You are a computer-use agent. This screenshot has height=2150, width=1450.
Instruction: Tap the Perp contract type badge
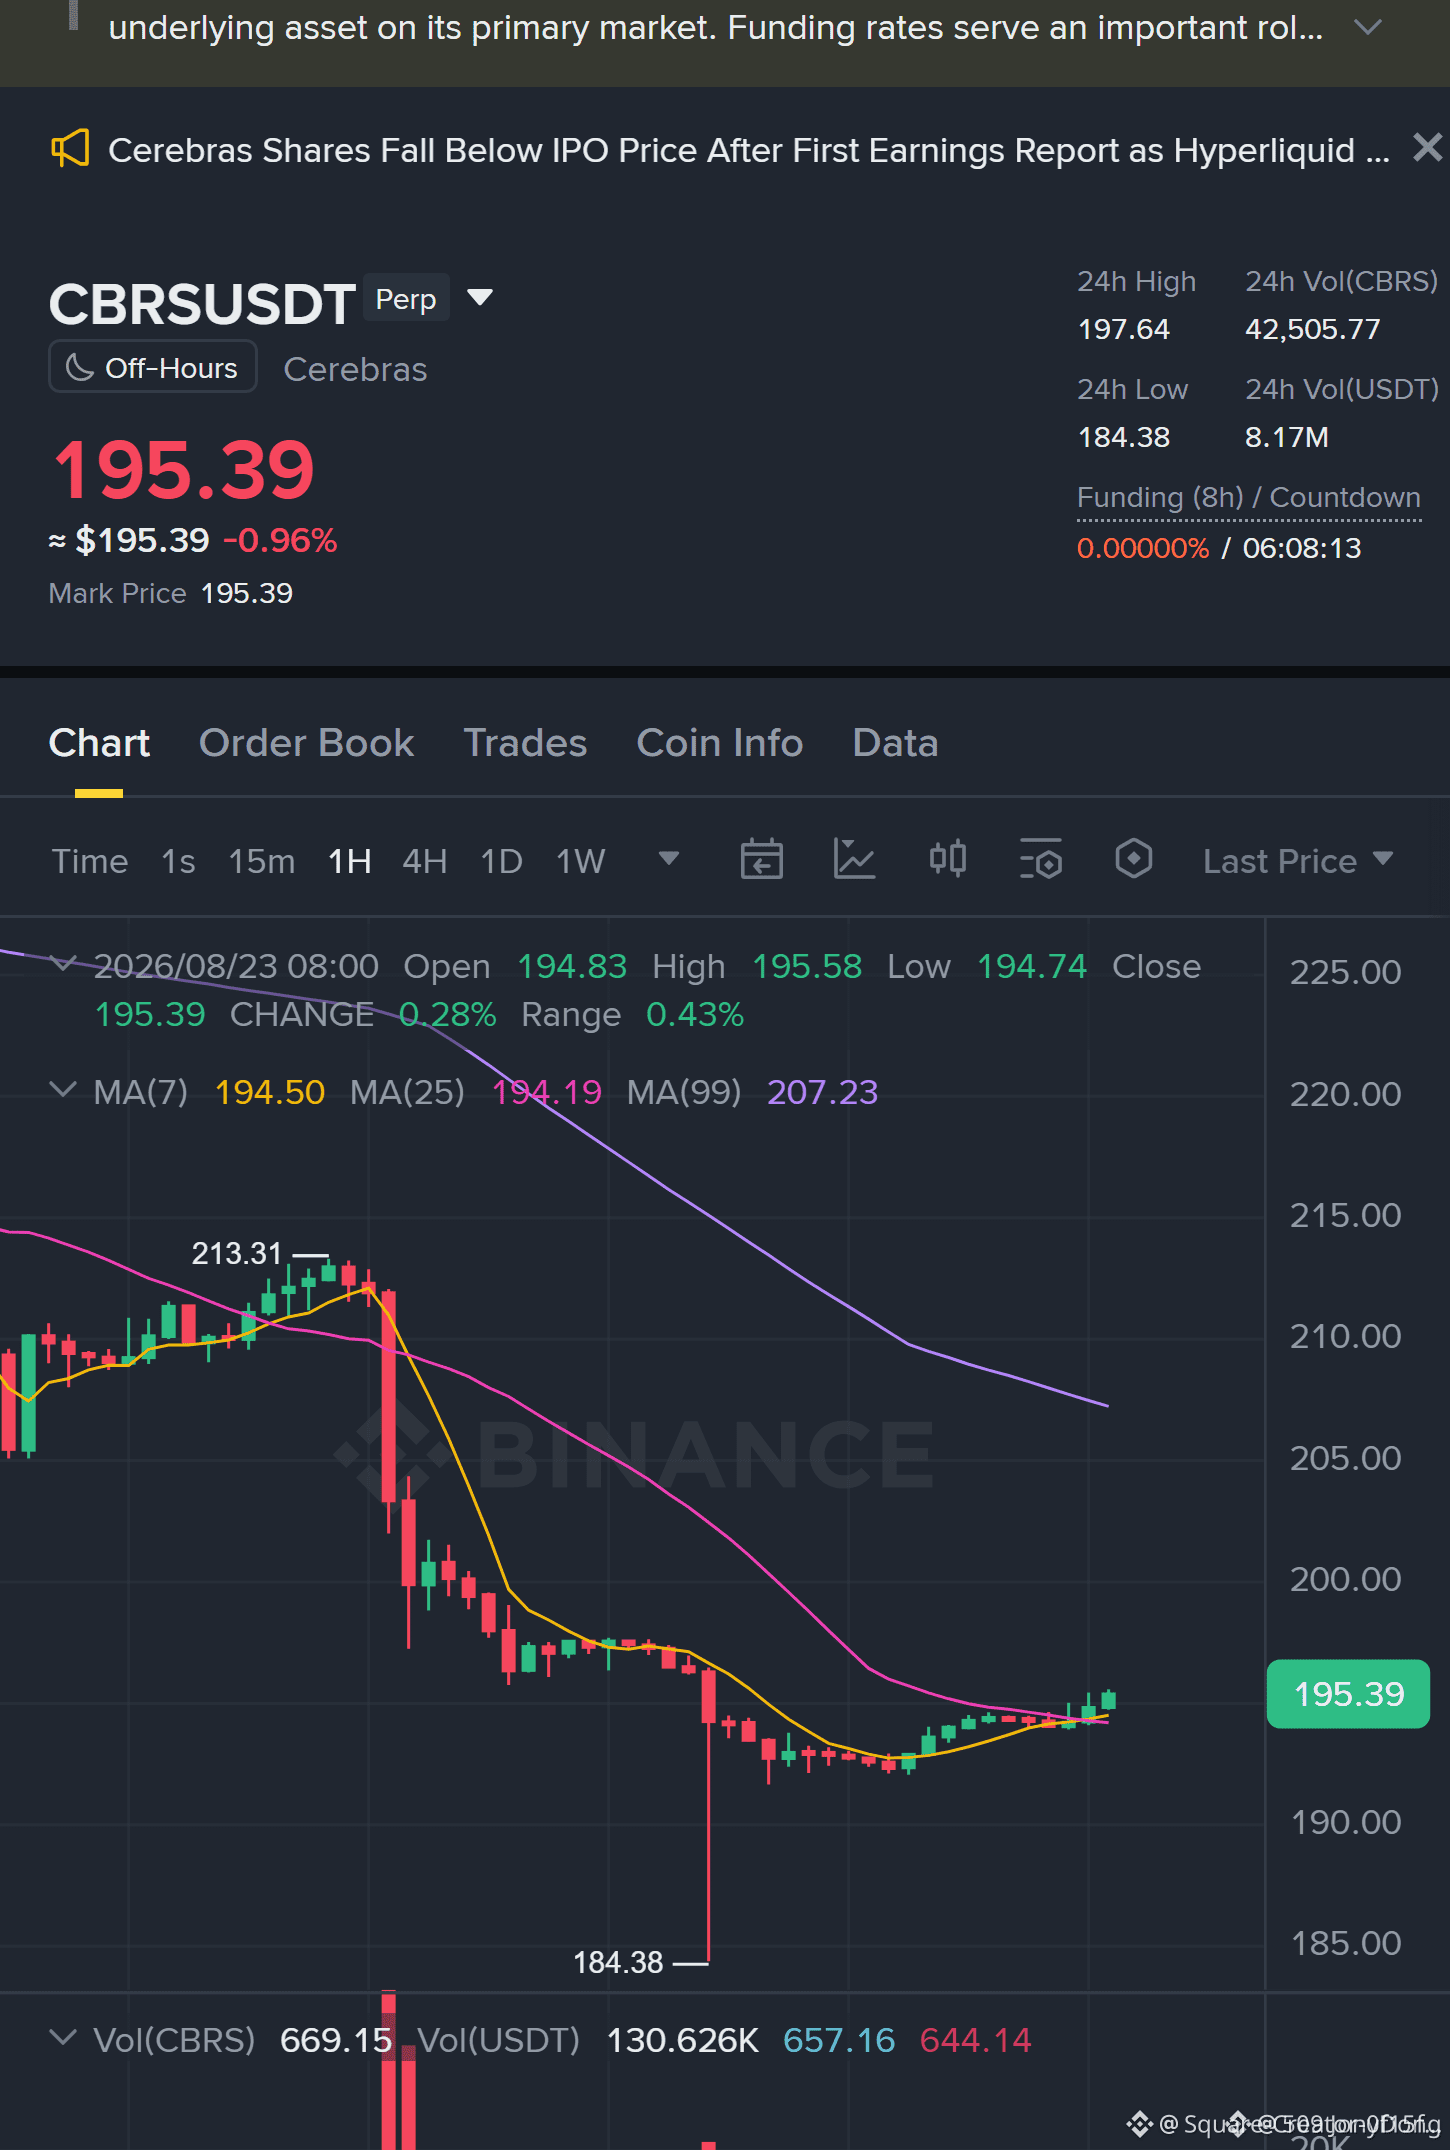pyautogui.click(x=406, y=298)
